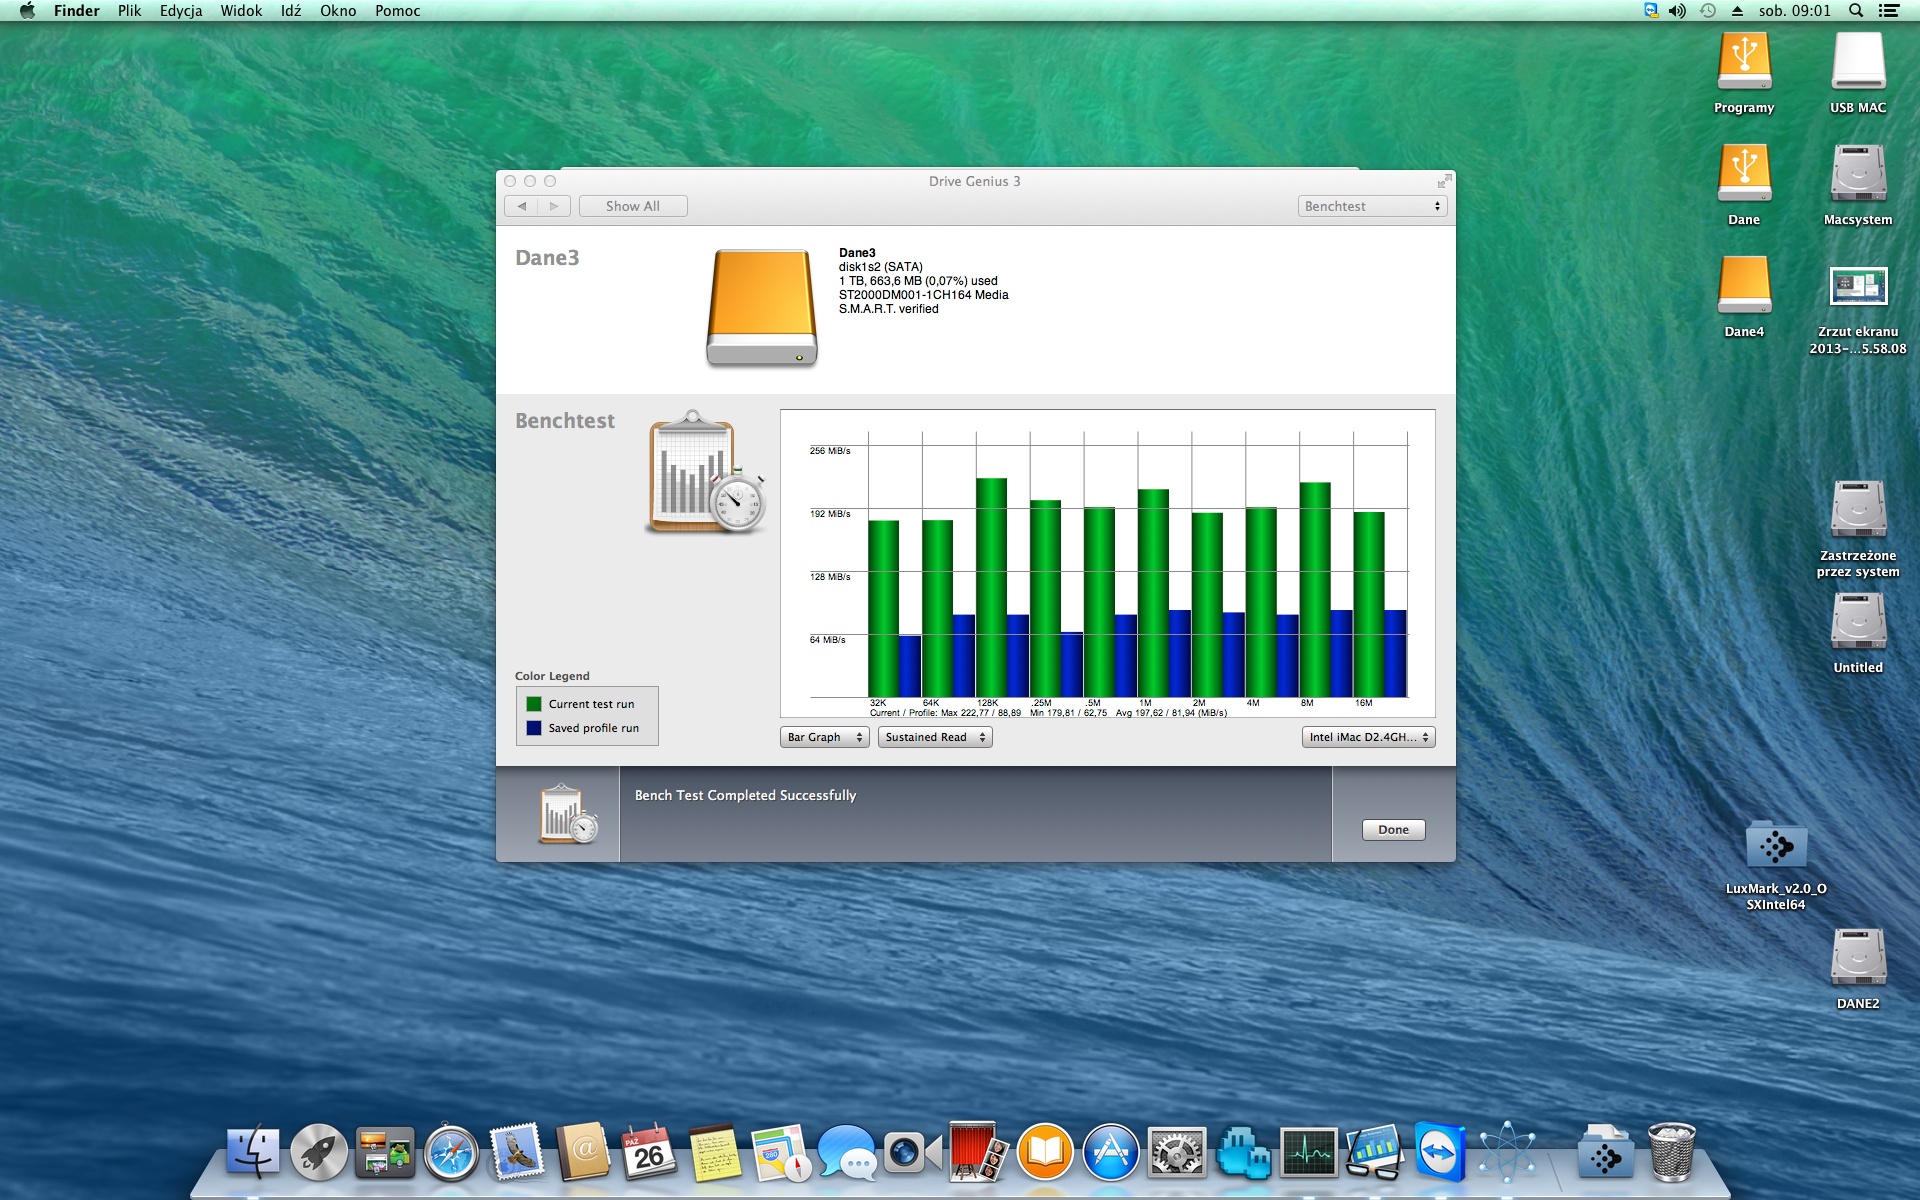Viewport: 1920px width, 1200px height.
Task: Go forward with the right arrow button
Action: [x=554, y=206]
